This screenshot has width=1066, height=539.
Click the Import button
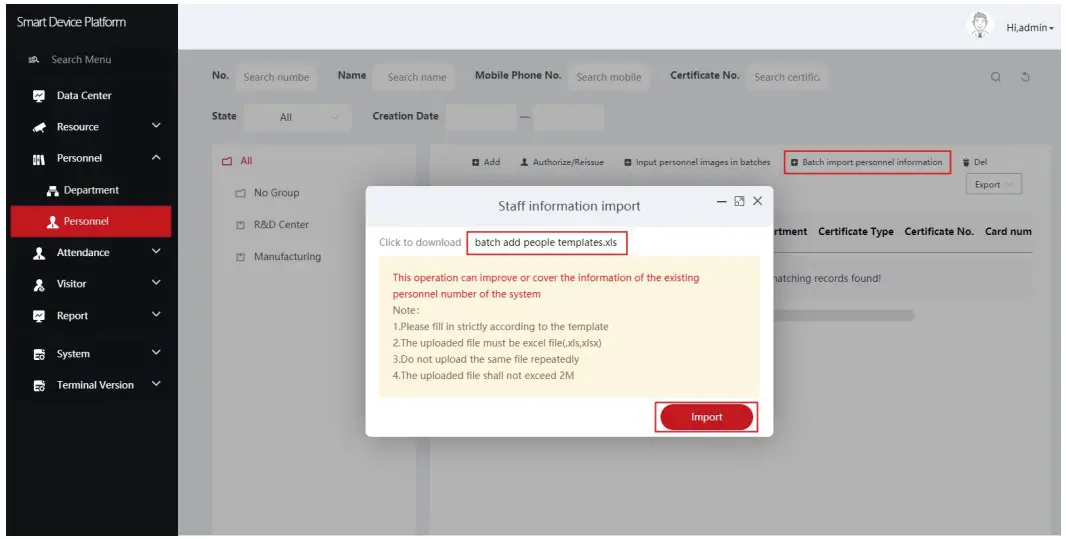(x=706, y=417)
